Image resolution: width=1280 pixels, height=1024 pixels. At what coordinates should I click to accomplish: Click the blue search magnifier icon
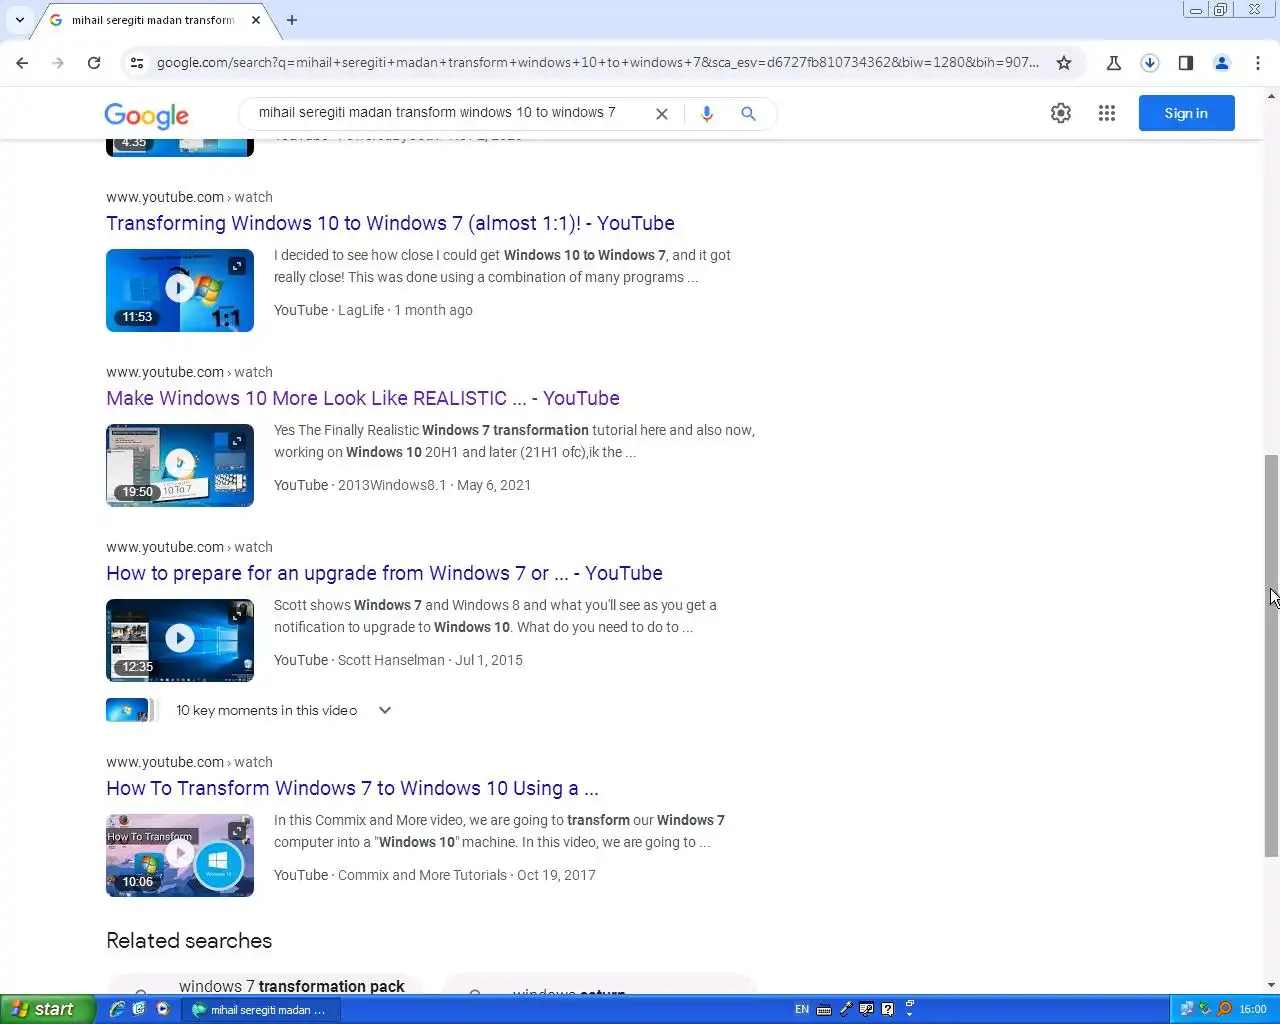748,114
